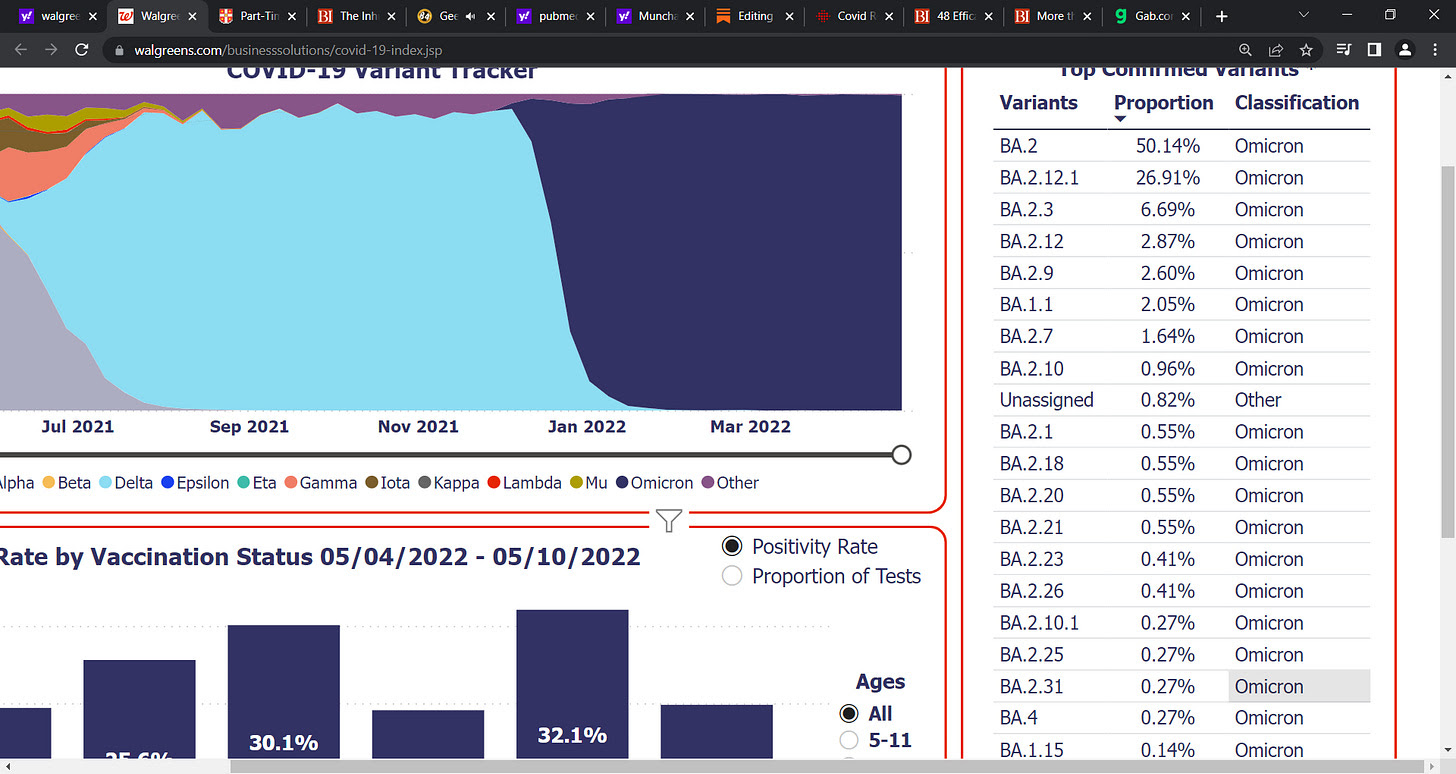Open the tab search chevron
The width and height of the screenshot is (1456, 774).
tap(1304, 15)
